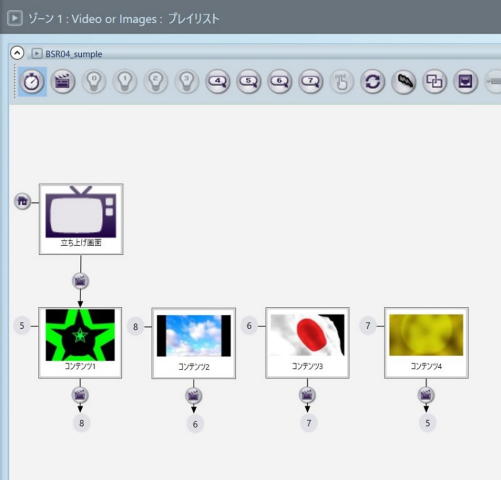This screenshot has height=480, width=501.
Task: Choose the magnifier event number 7
Action: click(311, 81)
